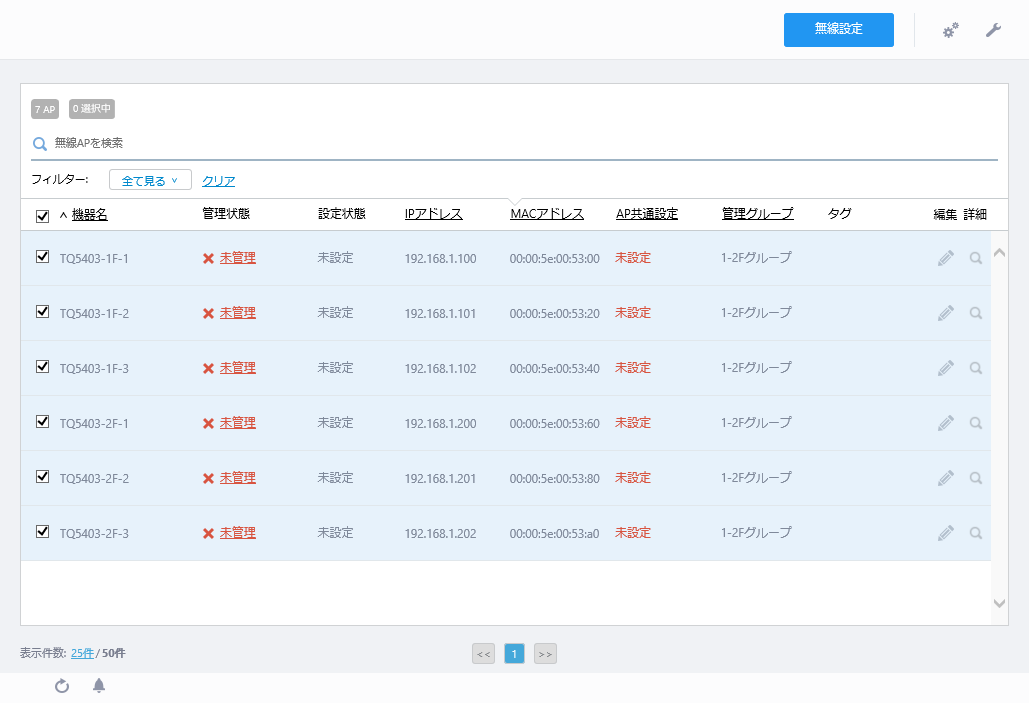Click IP address 192.168.1.102
The height and width of the screenshot is (703, 1029).
click(440, 369)
